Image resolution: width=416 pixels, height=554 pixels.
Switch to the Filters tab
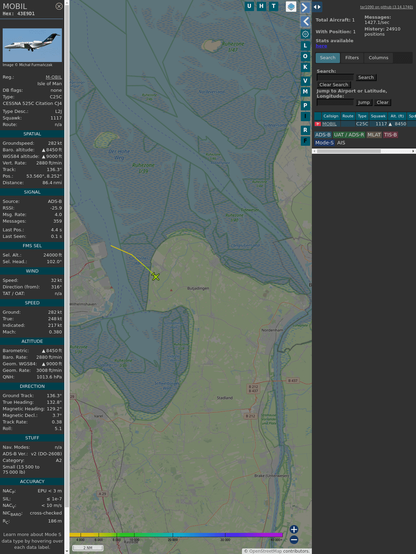(352, 58)
